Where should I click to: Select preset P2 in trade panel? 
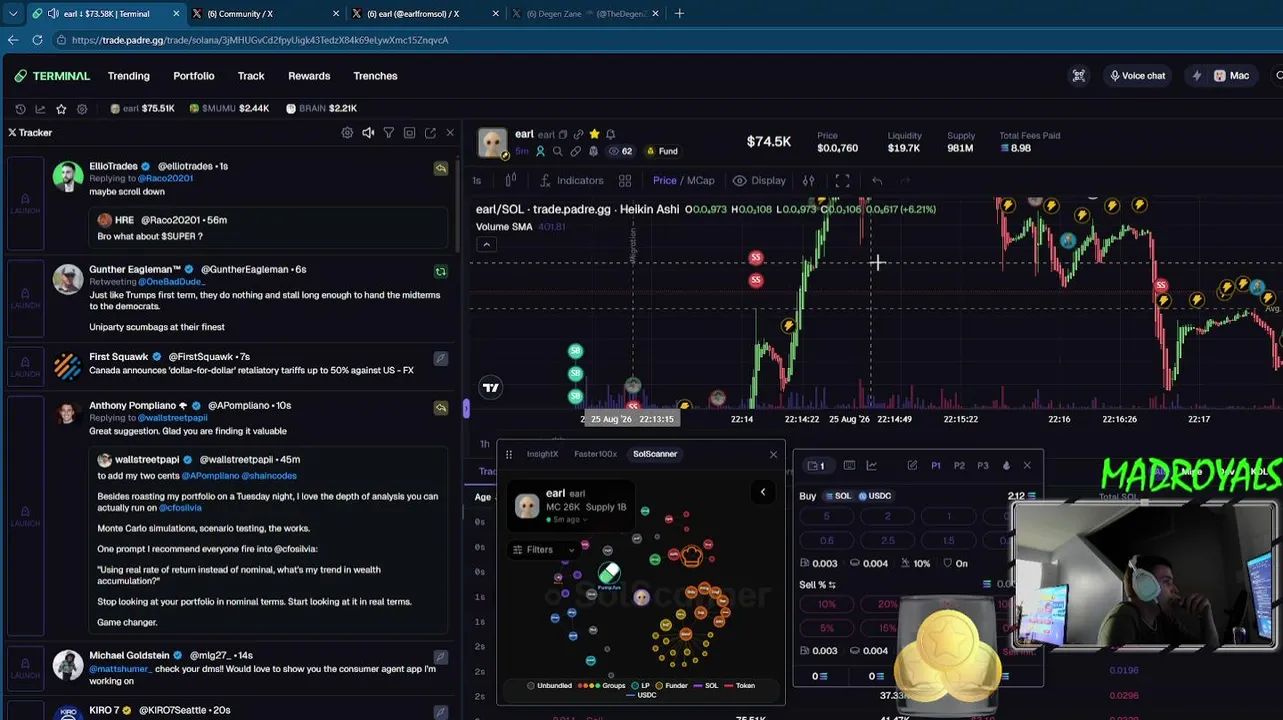[959, 466]
